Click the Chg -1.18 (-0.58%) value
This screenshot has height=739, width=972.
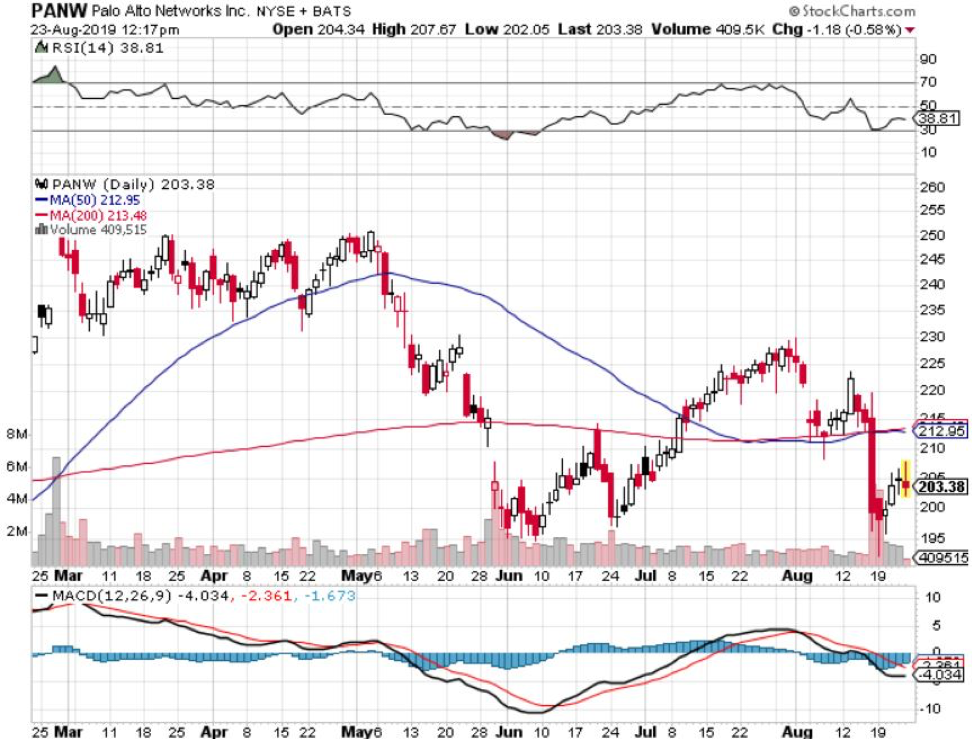(837, 29)
